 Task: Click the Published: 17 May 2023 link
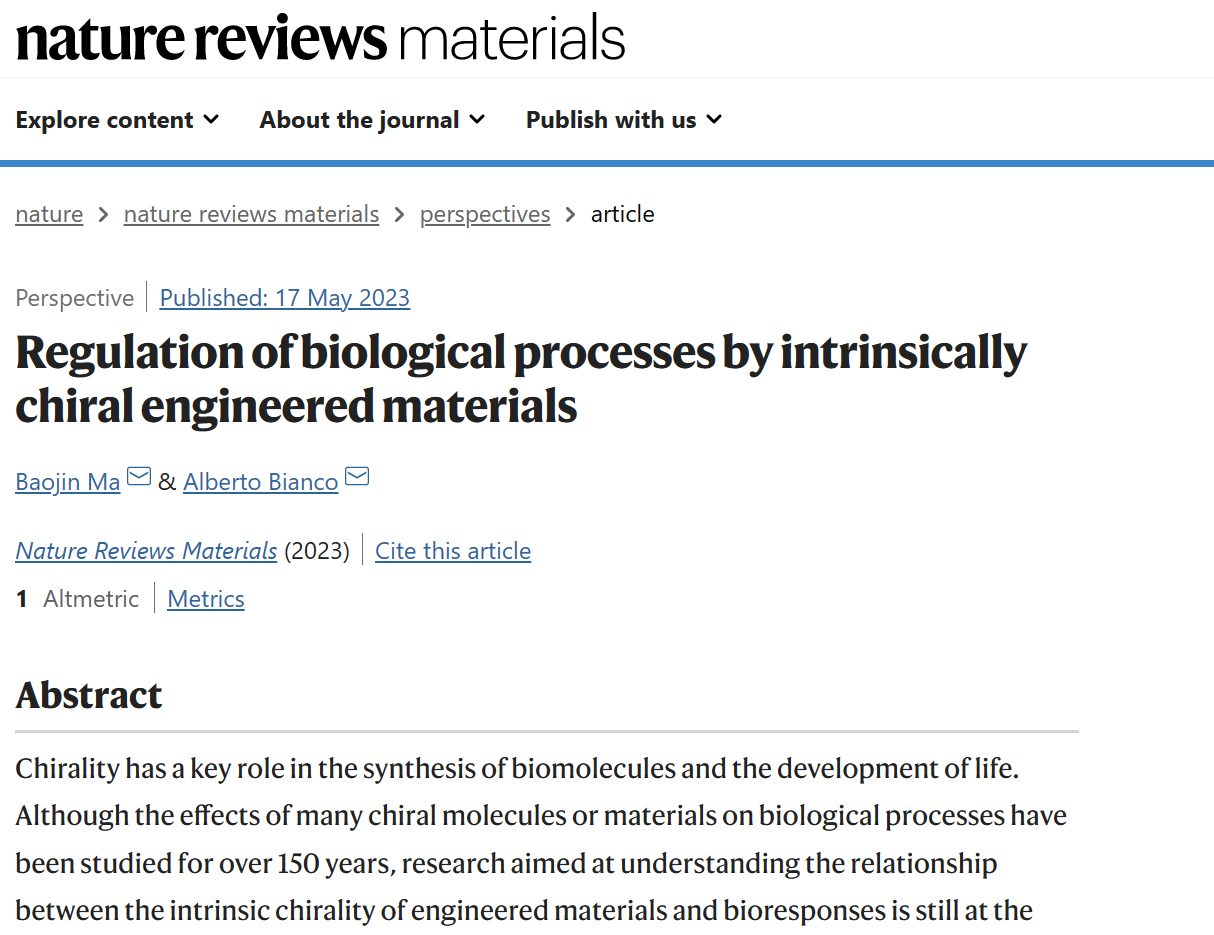pos(285,298)
